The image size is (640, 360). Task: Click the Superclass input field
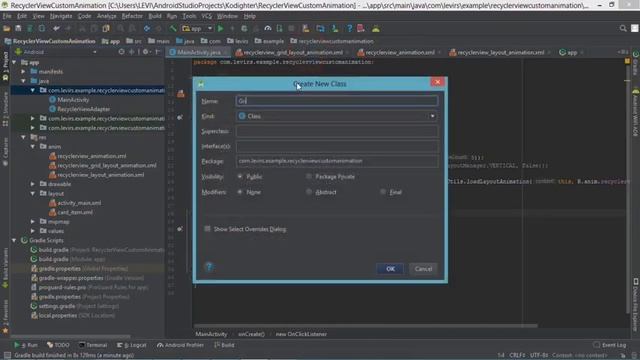pos(337,131)
